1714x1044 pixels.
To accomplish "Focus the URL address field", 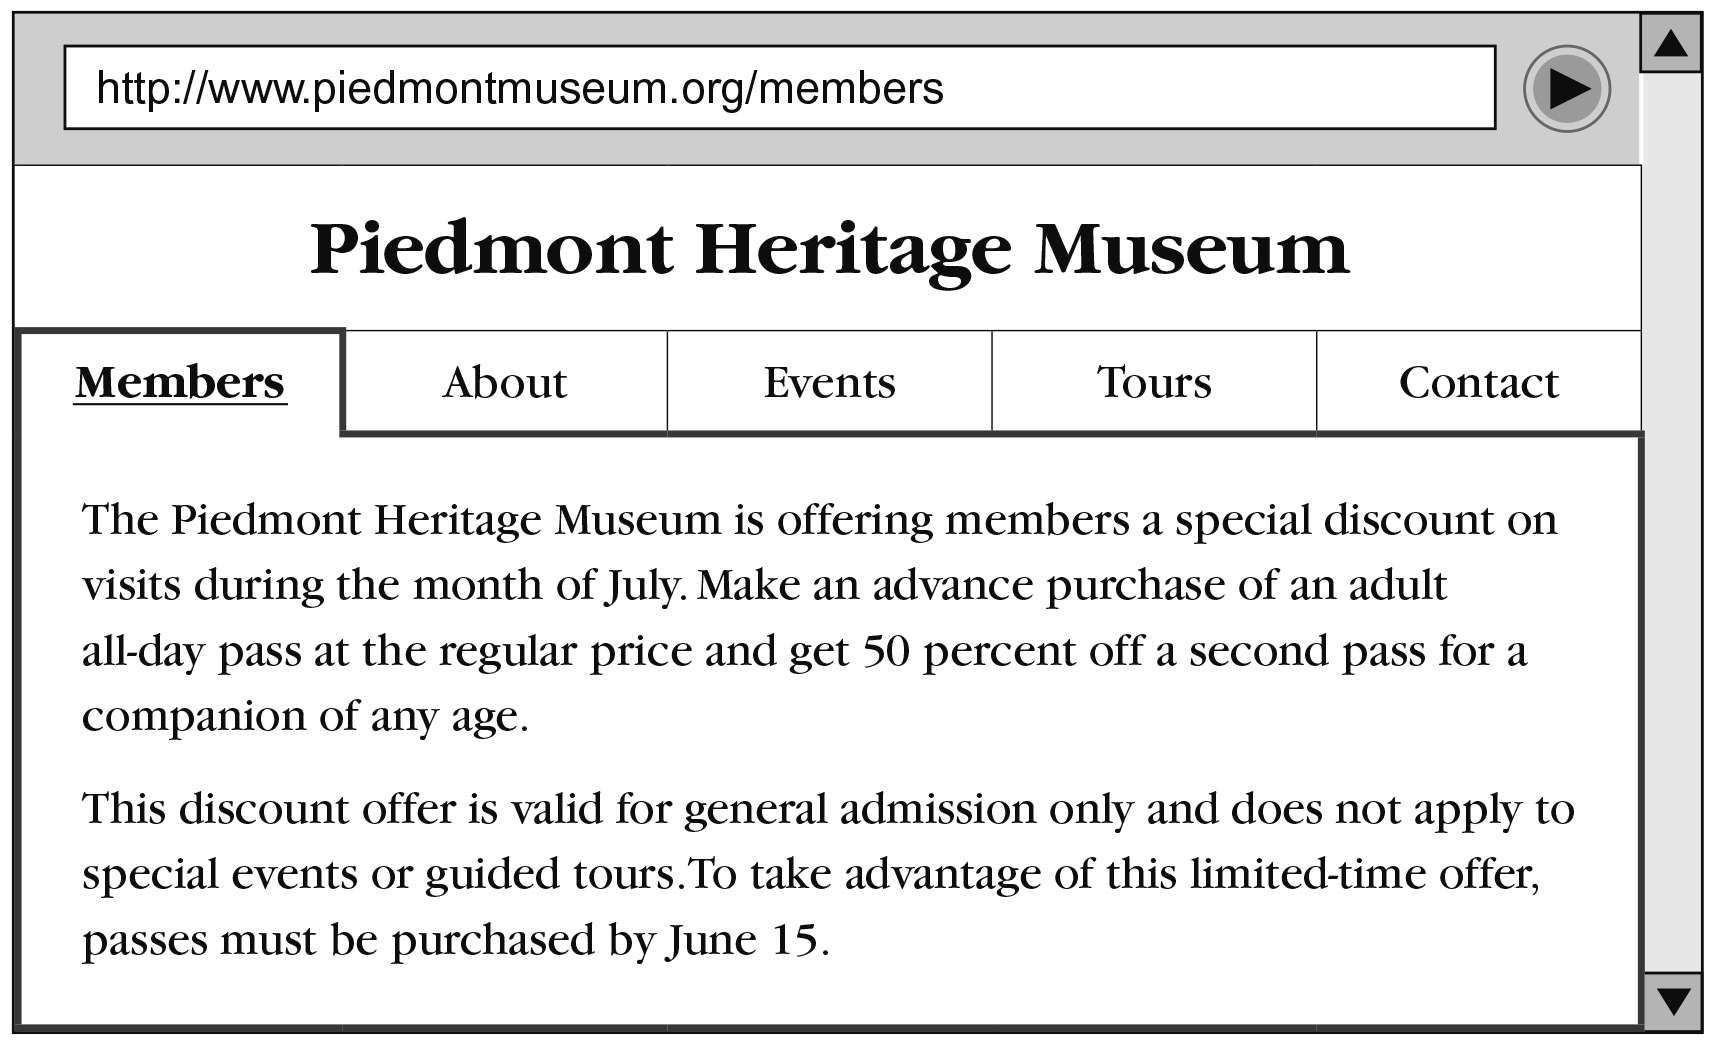I will [779, 88].
